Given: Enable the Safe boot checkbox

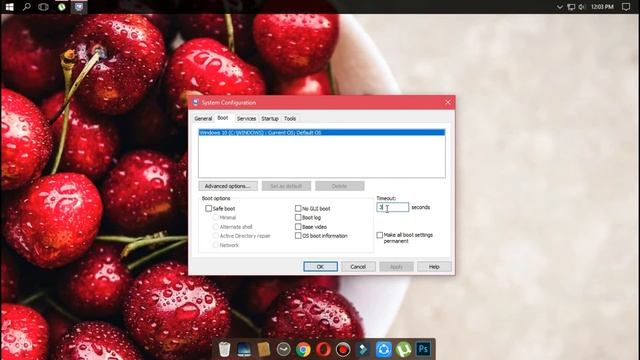Looking at the screenshot, I should click(209, 209).
